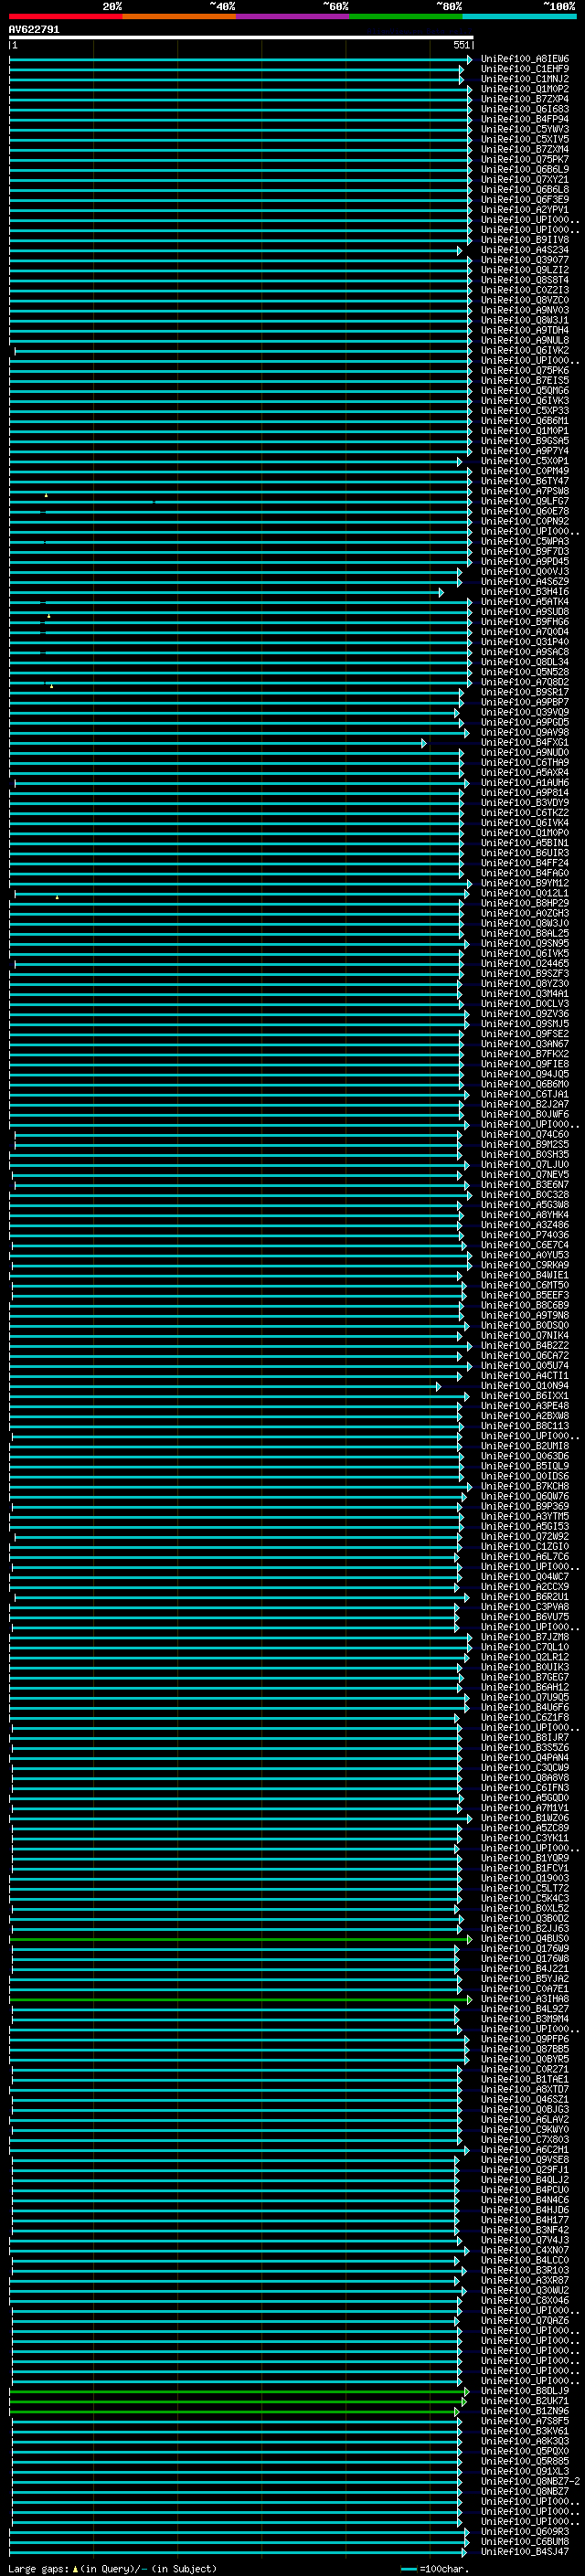Select label UniRef100_Q6B6L8
This screenshot has height=2576, width=585.
[524, 189]
